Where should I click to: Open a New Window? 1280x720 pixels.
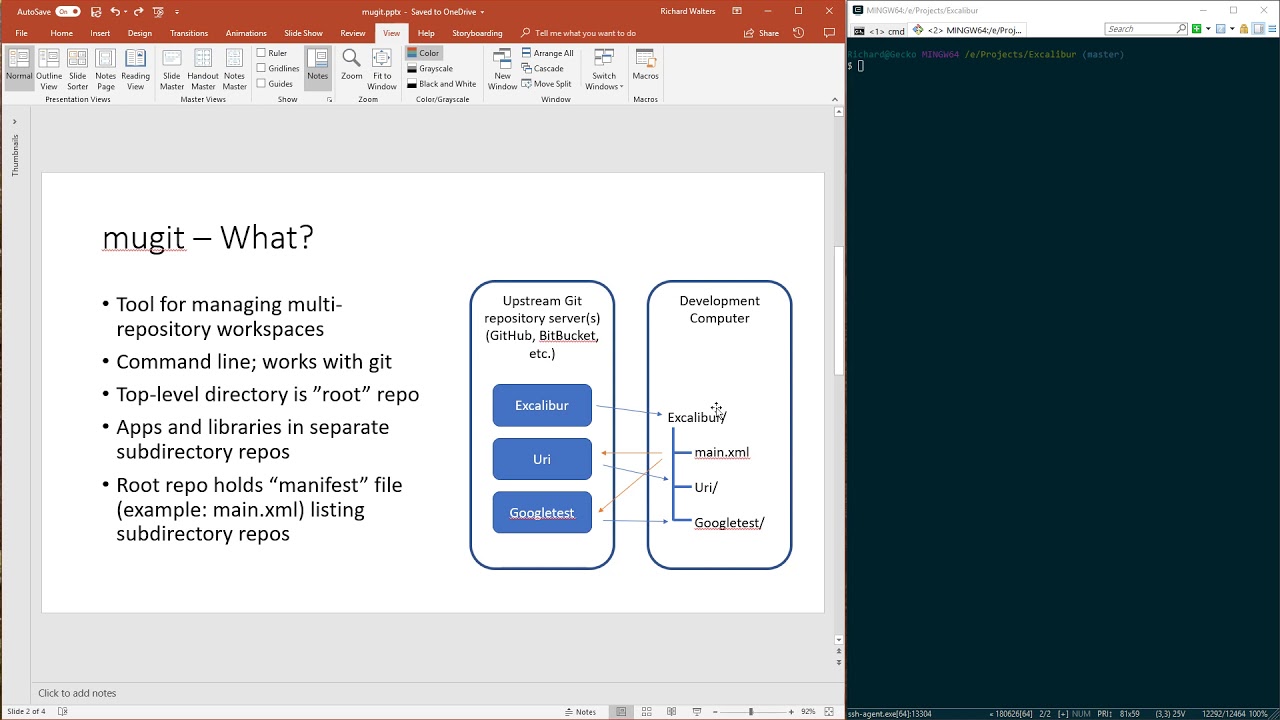coord(502,68)
